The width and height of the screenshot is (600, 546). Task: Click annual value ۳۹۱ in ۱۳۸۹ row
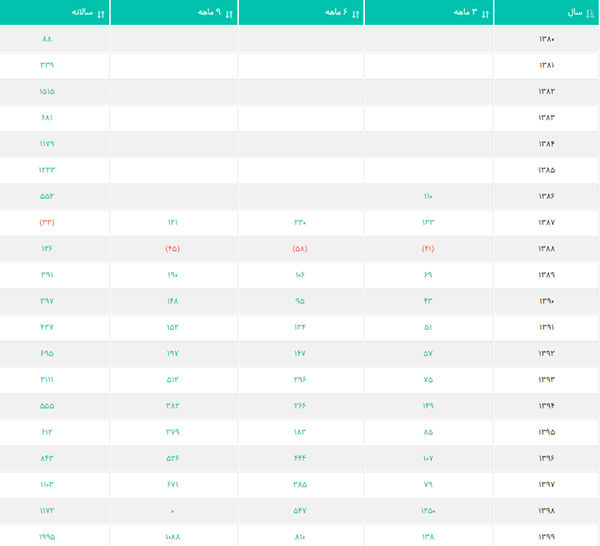tap(47, 275)
